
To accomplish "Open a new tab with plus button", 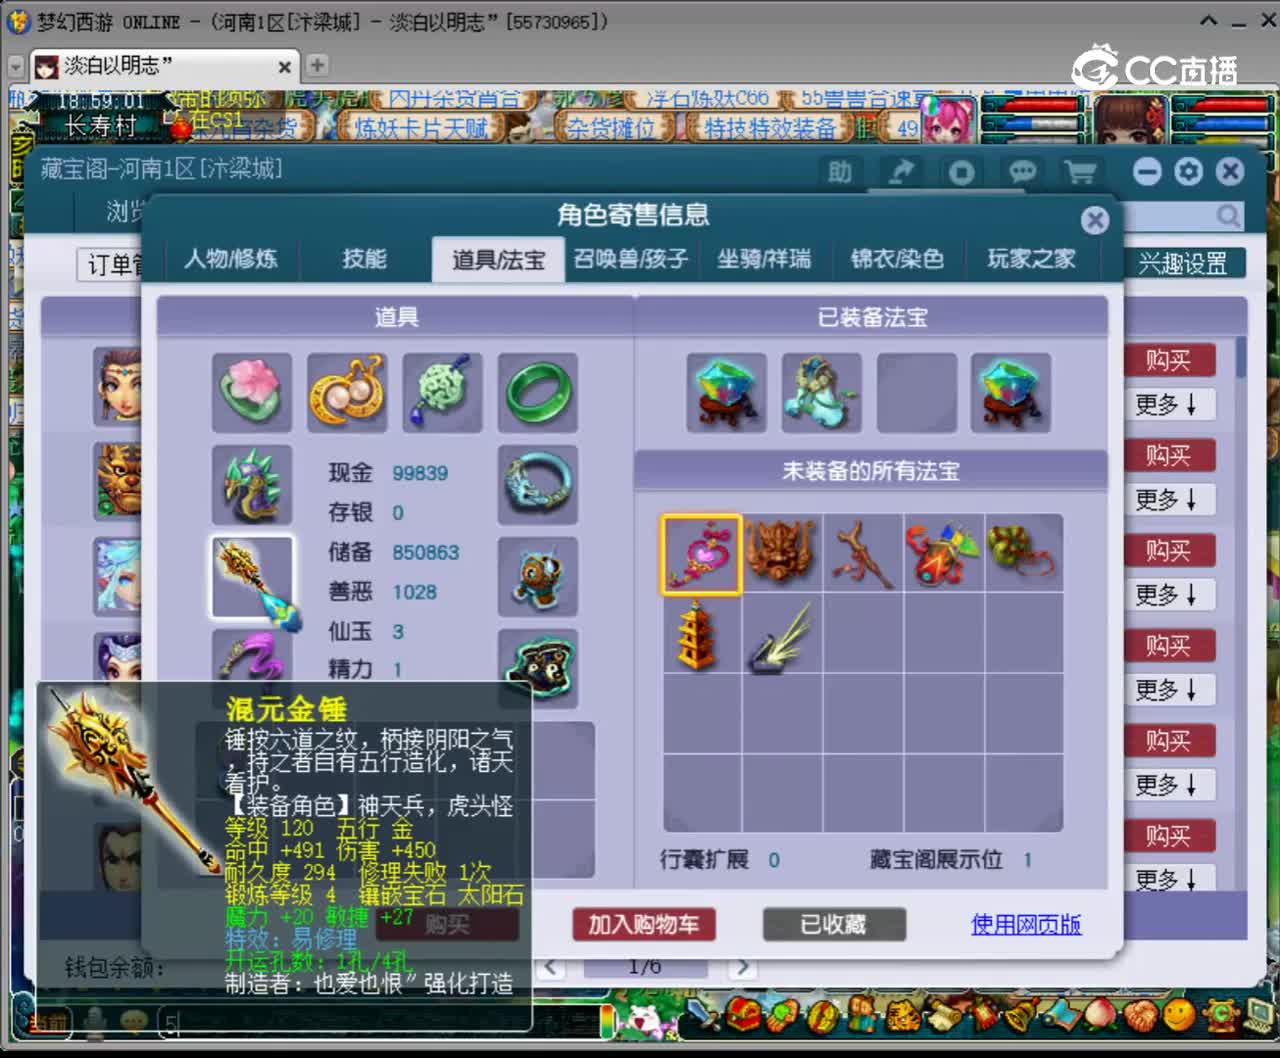I will 317,65.
